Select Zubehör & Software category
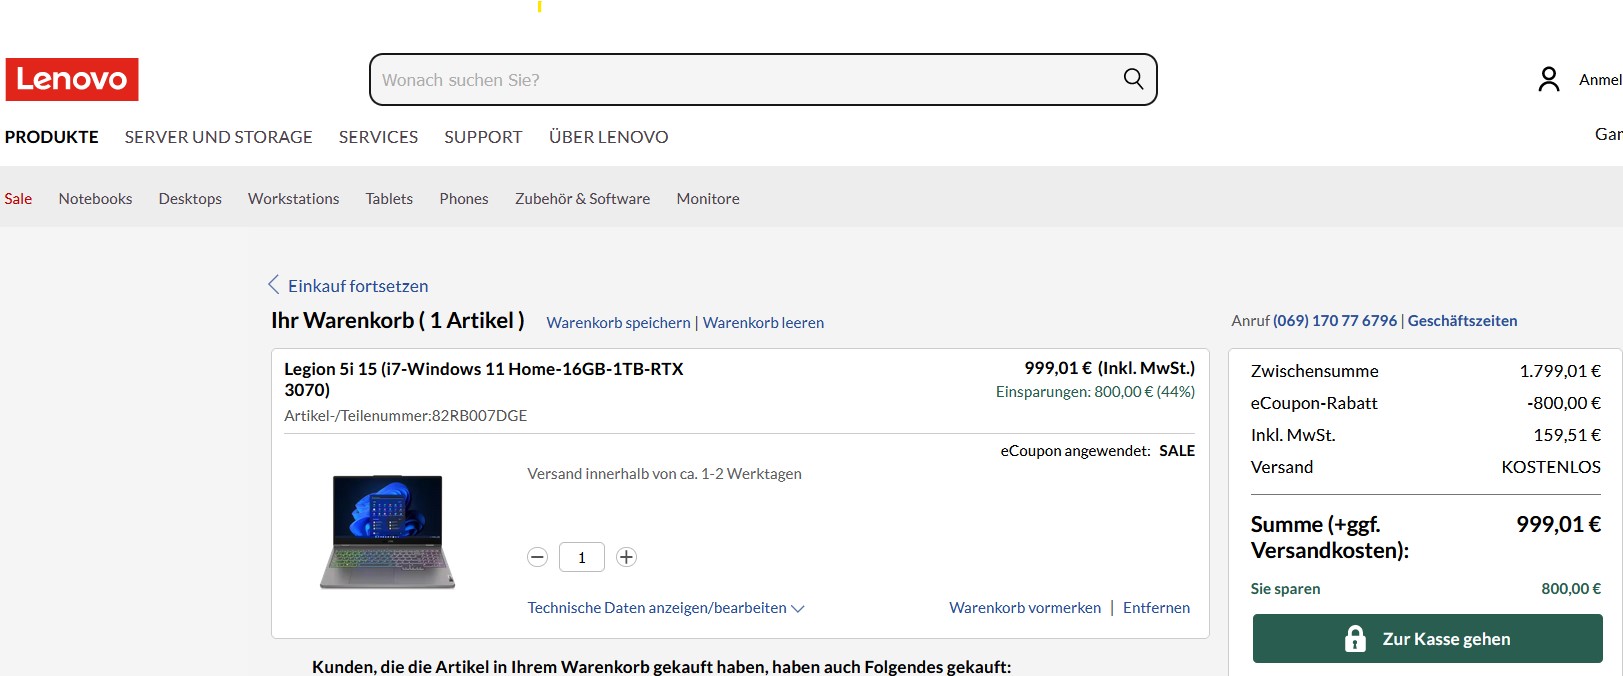Screen dimensions: 1623x676 click(582, 199)
